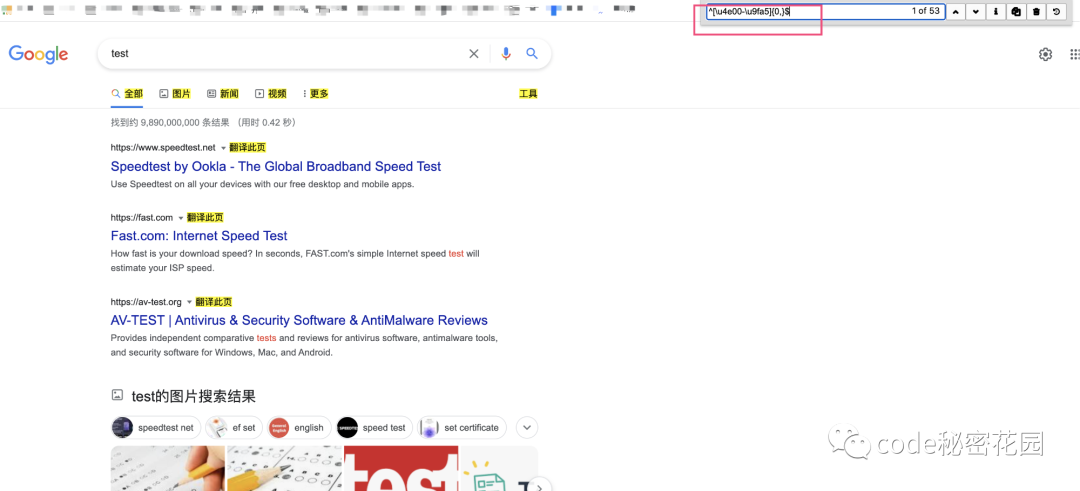Click the 1 of 53 match counter
1080x491 pixels.
(x=925, y=11)
